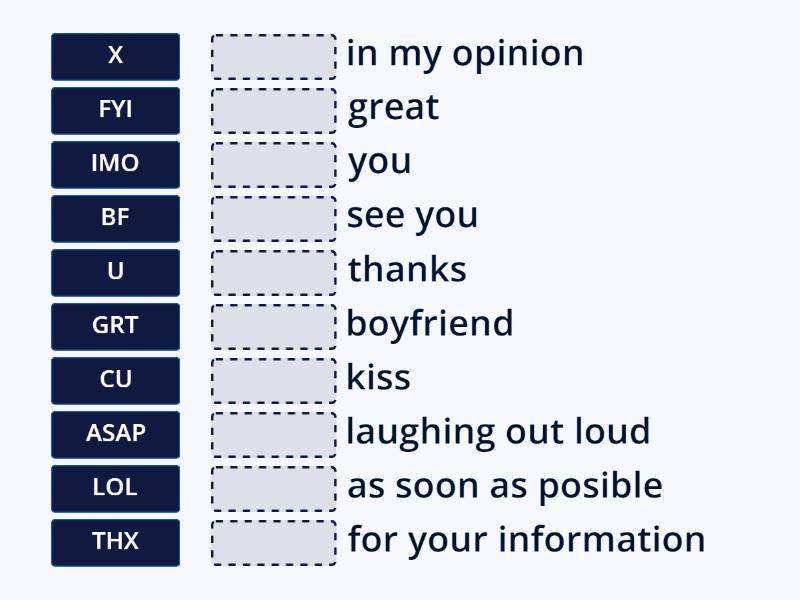This screenshot has height=600, width=800.
Task: Select the CU abbreviation tile
Action: [115, 380]
